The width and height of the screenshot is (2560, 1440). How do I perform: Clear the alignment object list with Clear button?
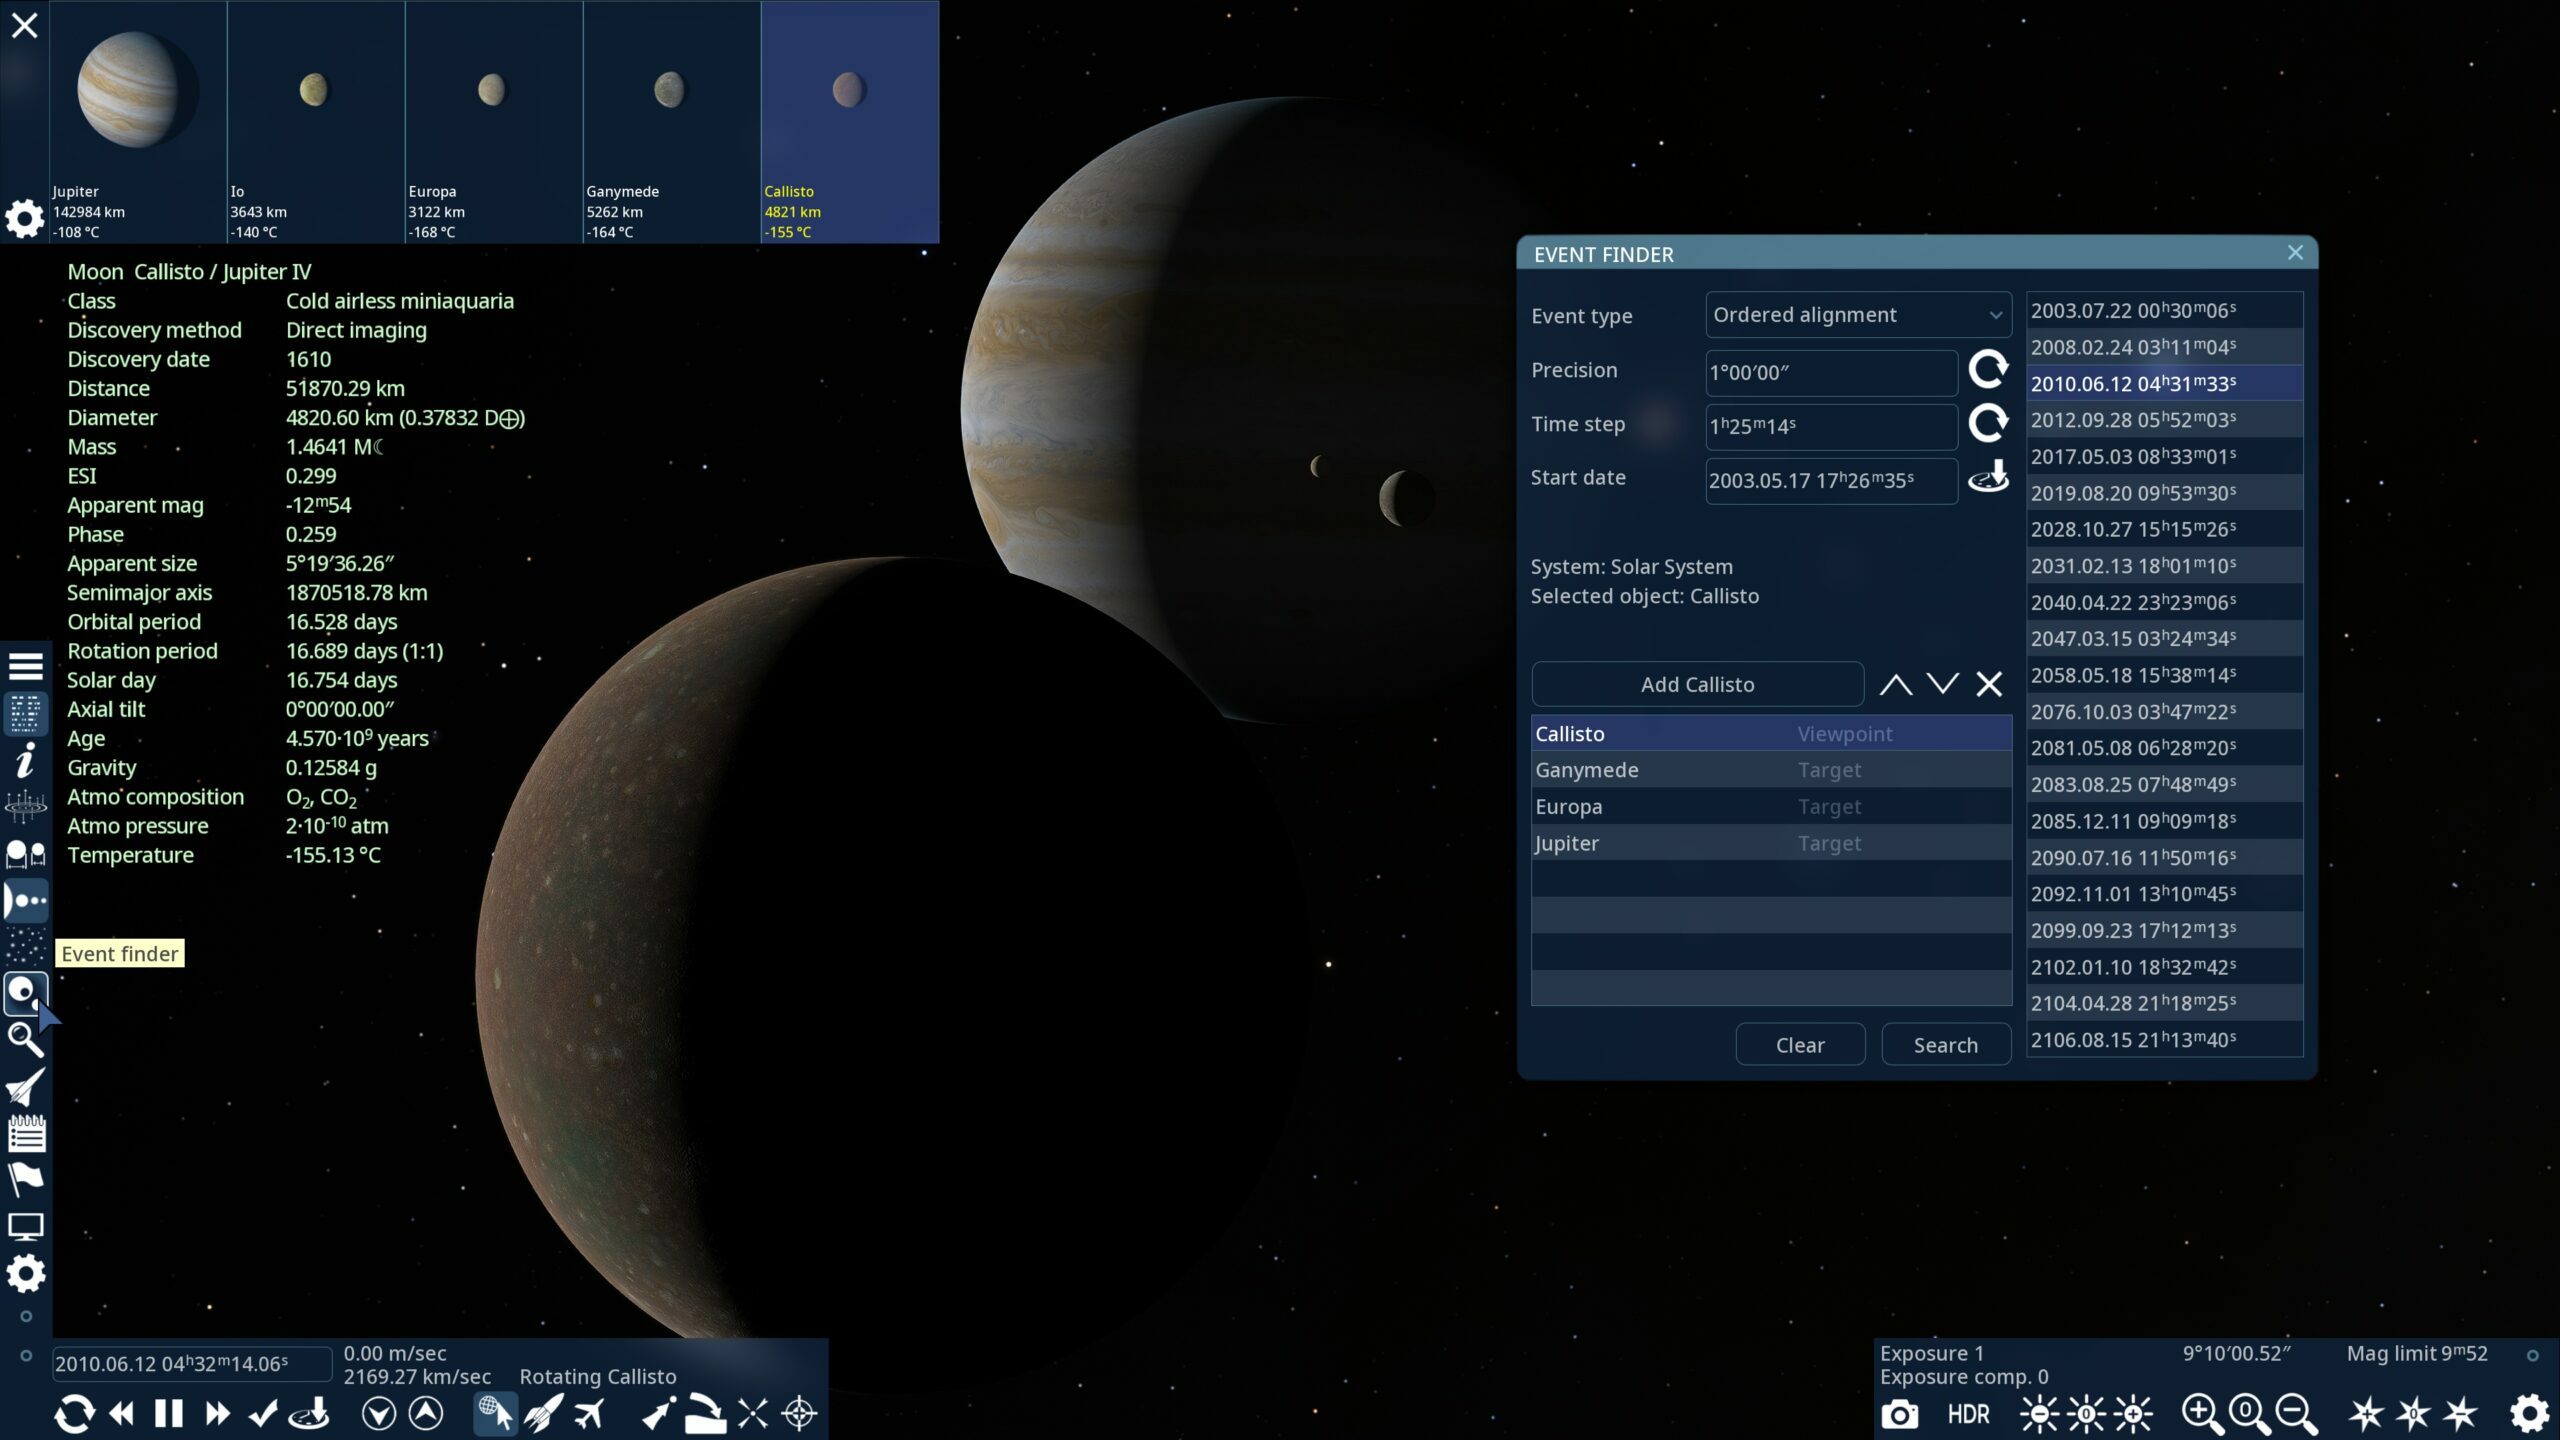pos(1800,1044)
